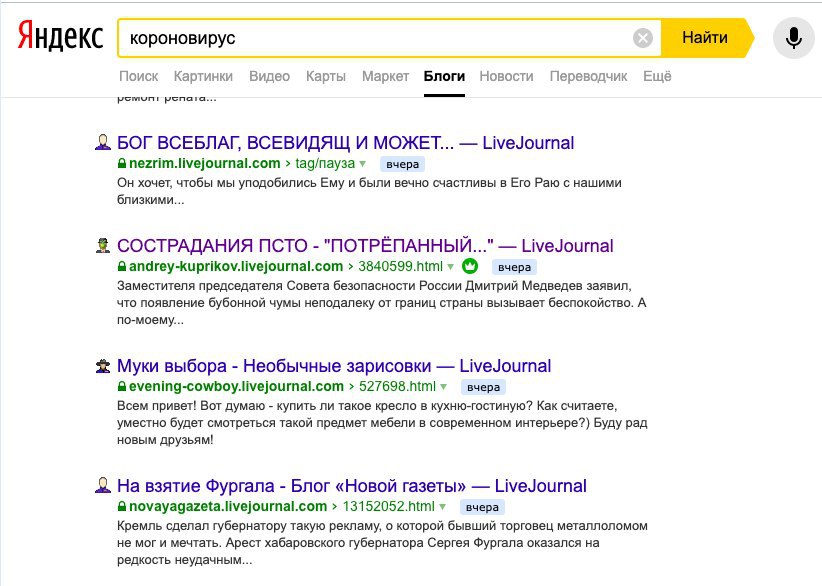Click the favicon of novayagazeta result

click(103, 485)
